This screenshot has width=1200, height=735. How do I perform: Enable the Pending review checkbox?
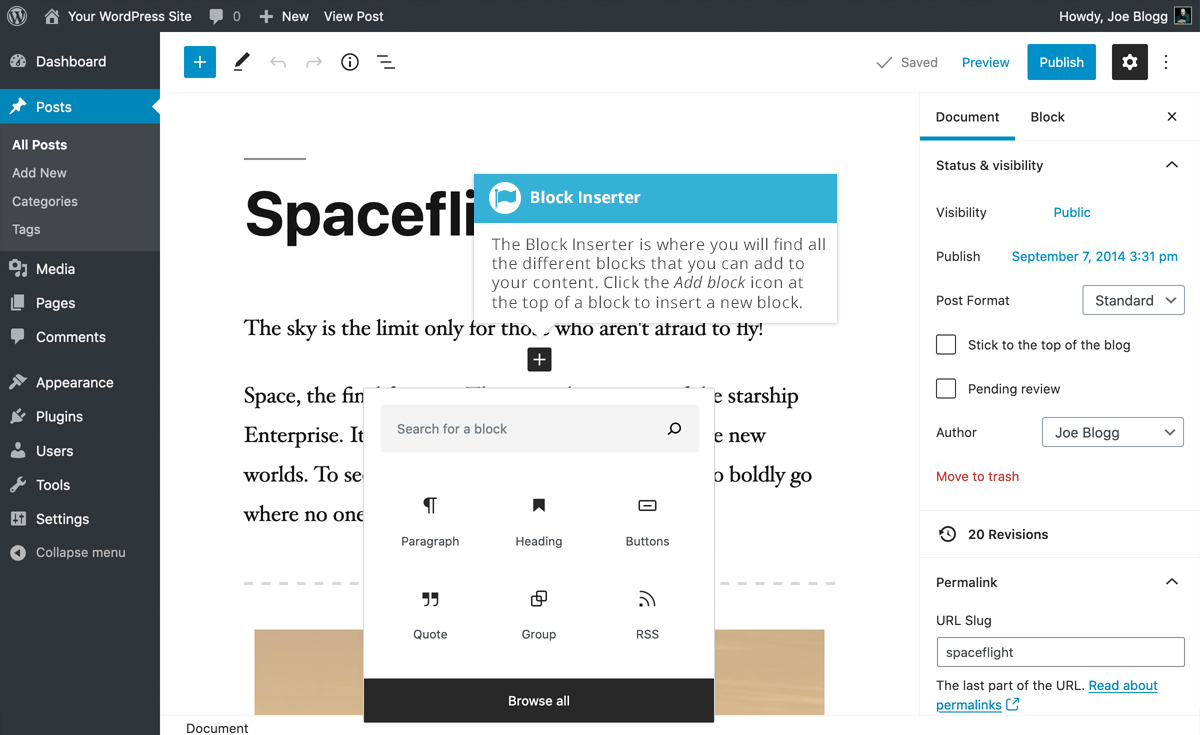946,389
